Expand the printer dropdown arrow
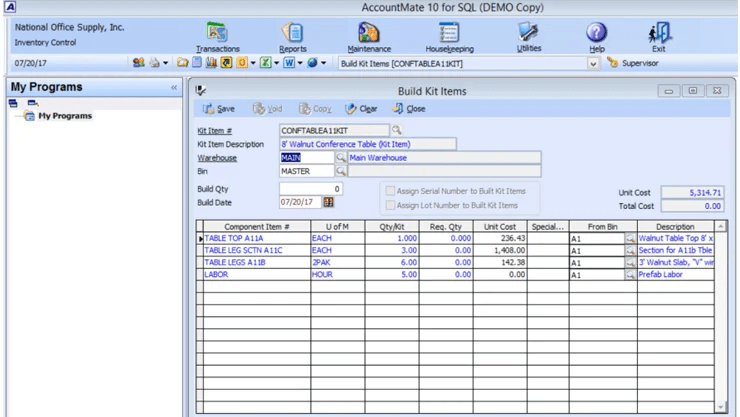740x417 pixels. point(165,63)
